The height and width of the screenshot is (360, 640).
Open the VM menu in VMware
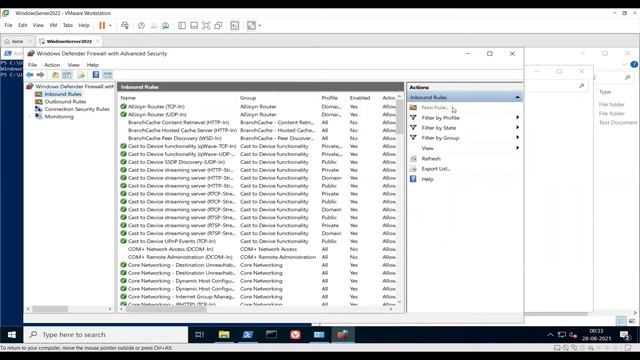pos(53,25)
